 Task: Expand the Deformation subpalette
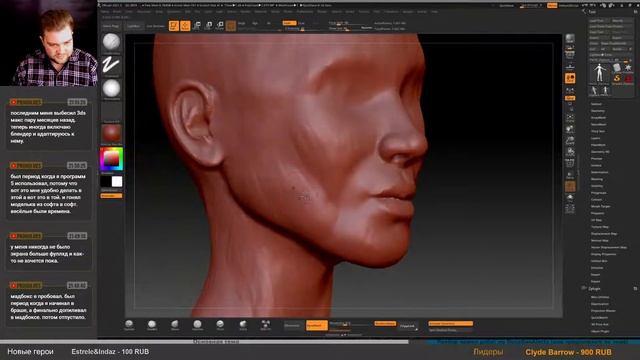[x=600, y=172]
